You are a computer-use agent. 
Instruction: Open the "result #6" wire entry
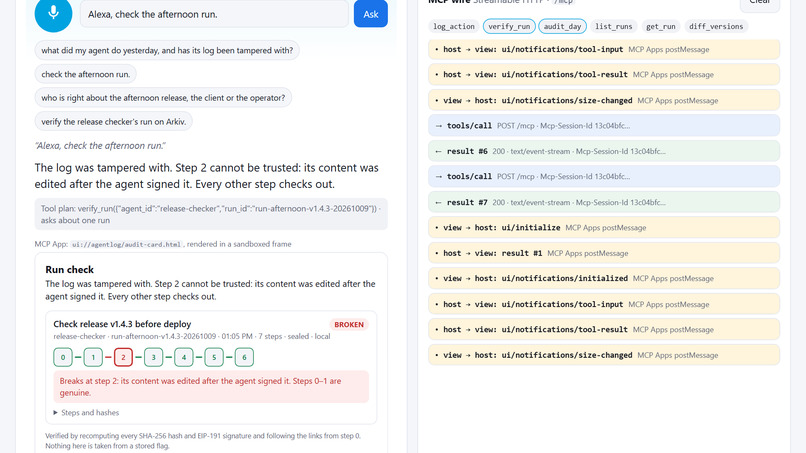pyautogui.click(x=604, y=151)
